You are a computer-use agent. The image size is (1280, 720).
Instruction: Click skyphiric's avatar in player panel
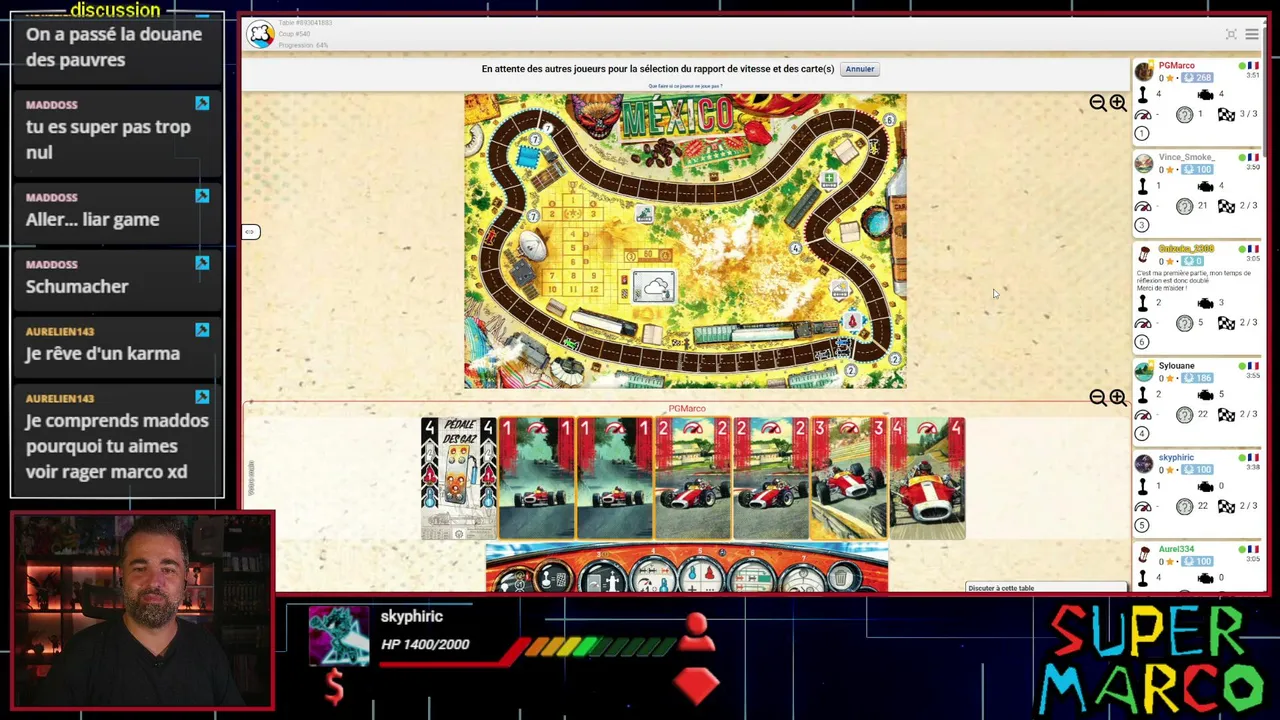coord(1144,464)
